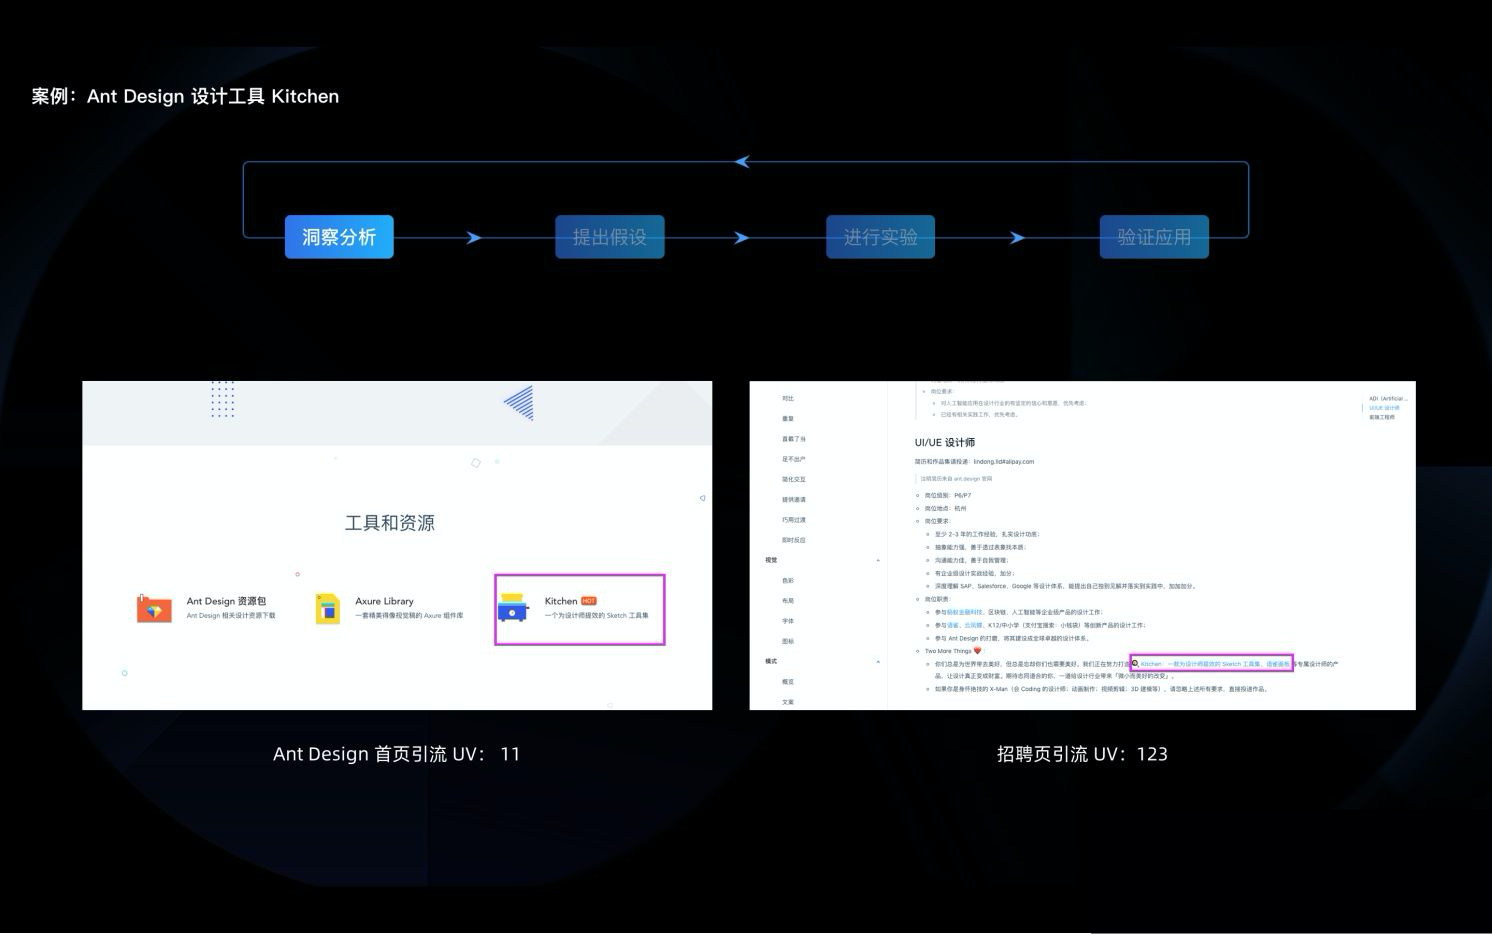Click the UI/UE 设计师 job heading
The image size is (1492, 934).
click(x=945, y=442)
